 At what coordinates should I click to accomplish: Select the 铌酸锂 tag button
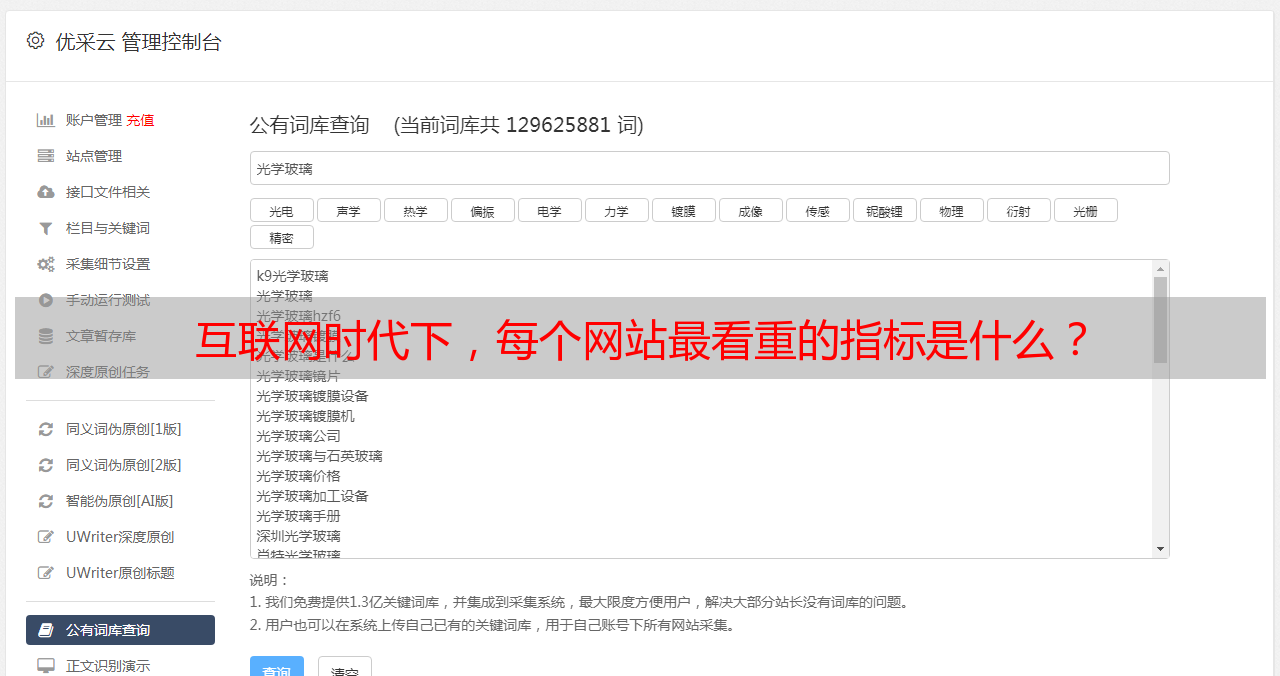coord(884,210)
